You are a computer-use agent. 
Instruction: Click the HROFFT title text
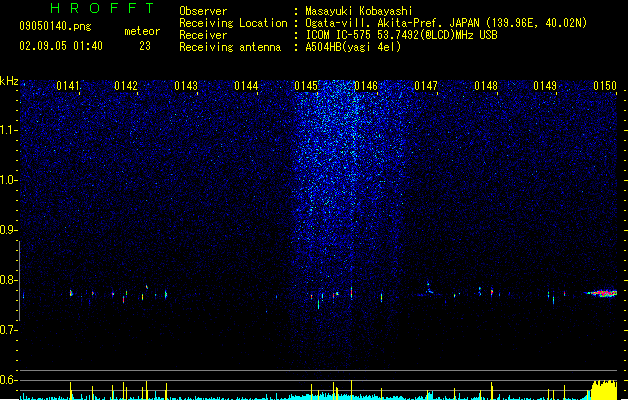[x=103, y=8]
